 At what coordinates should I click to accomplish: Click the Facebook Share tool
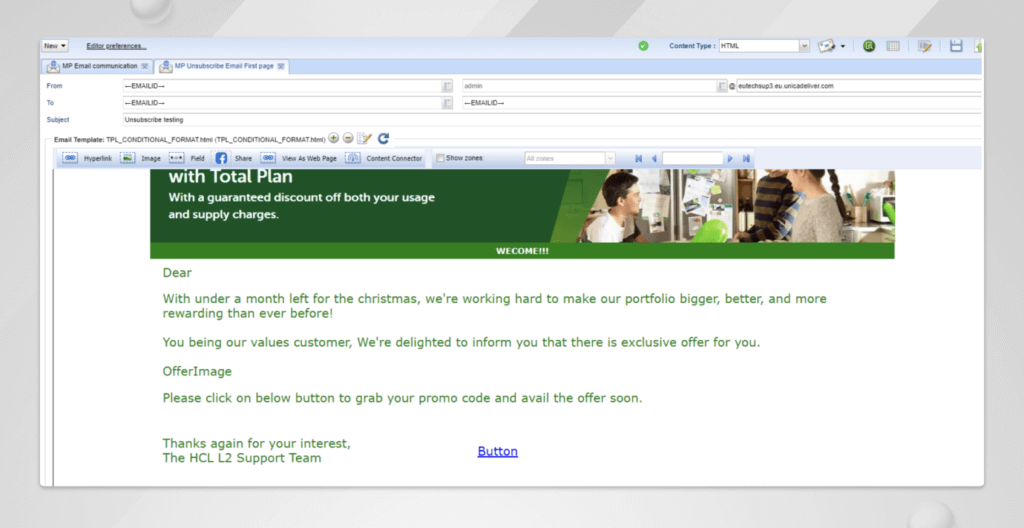(x=232, y=158)
